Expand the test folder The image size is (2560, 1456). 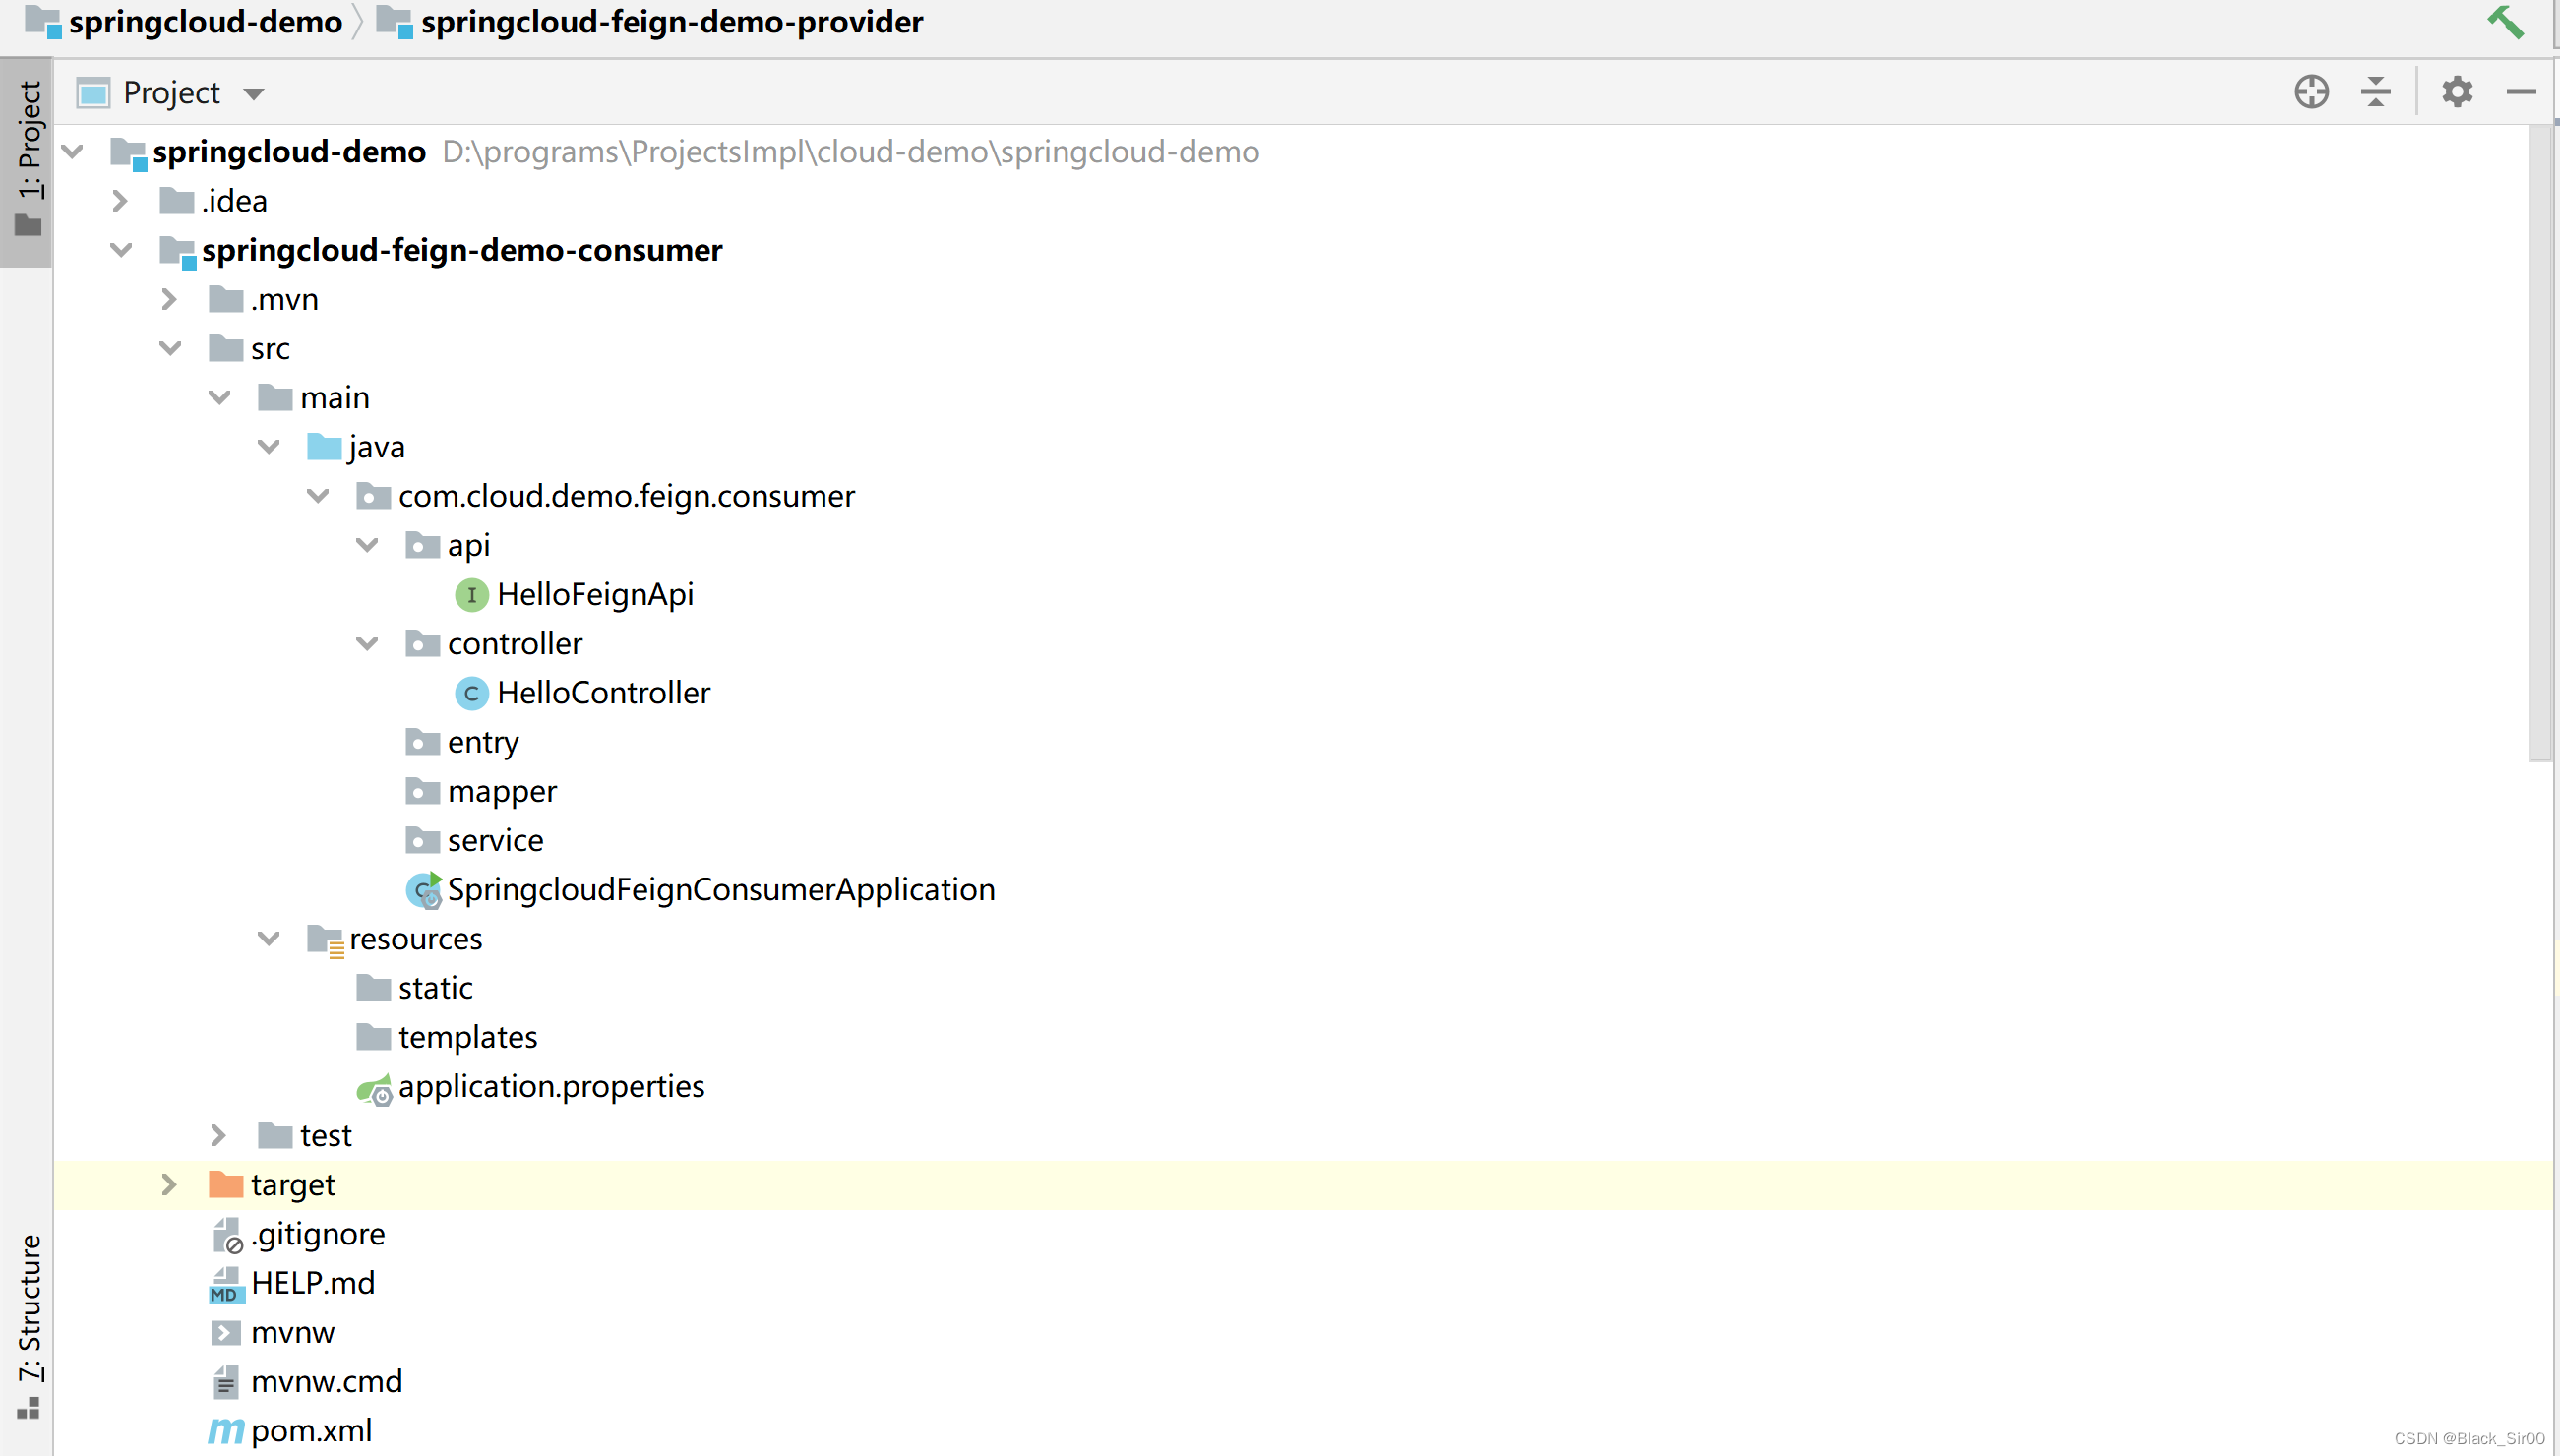(218, 1135)
